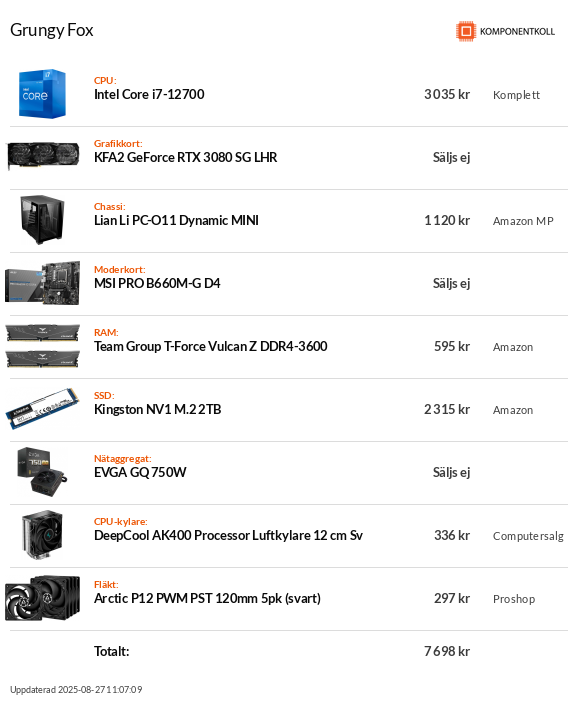The image size is (577, 703).
Task: Click the KOMPONENTKOLL brand text
Action: [517, 31]
